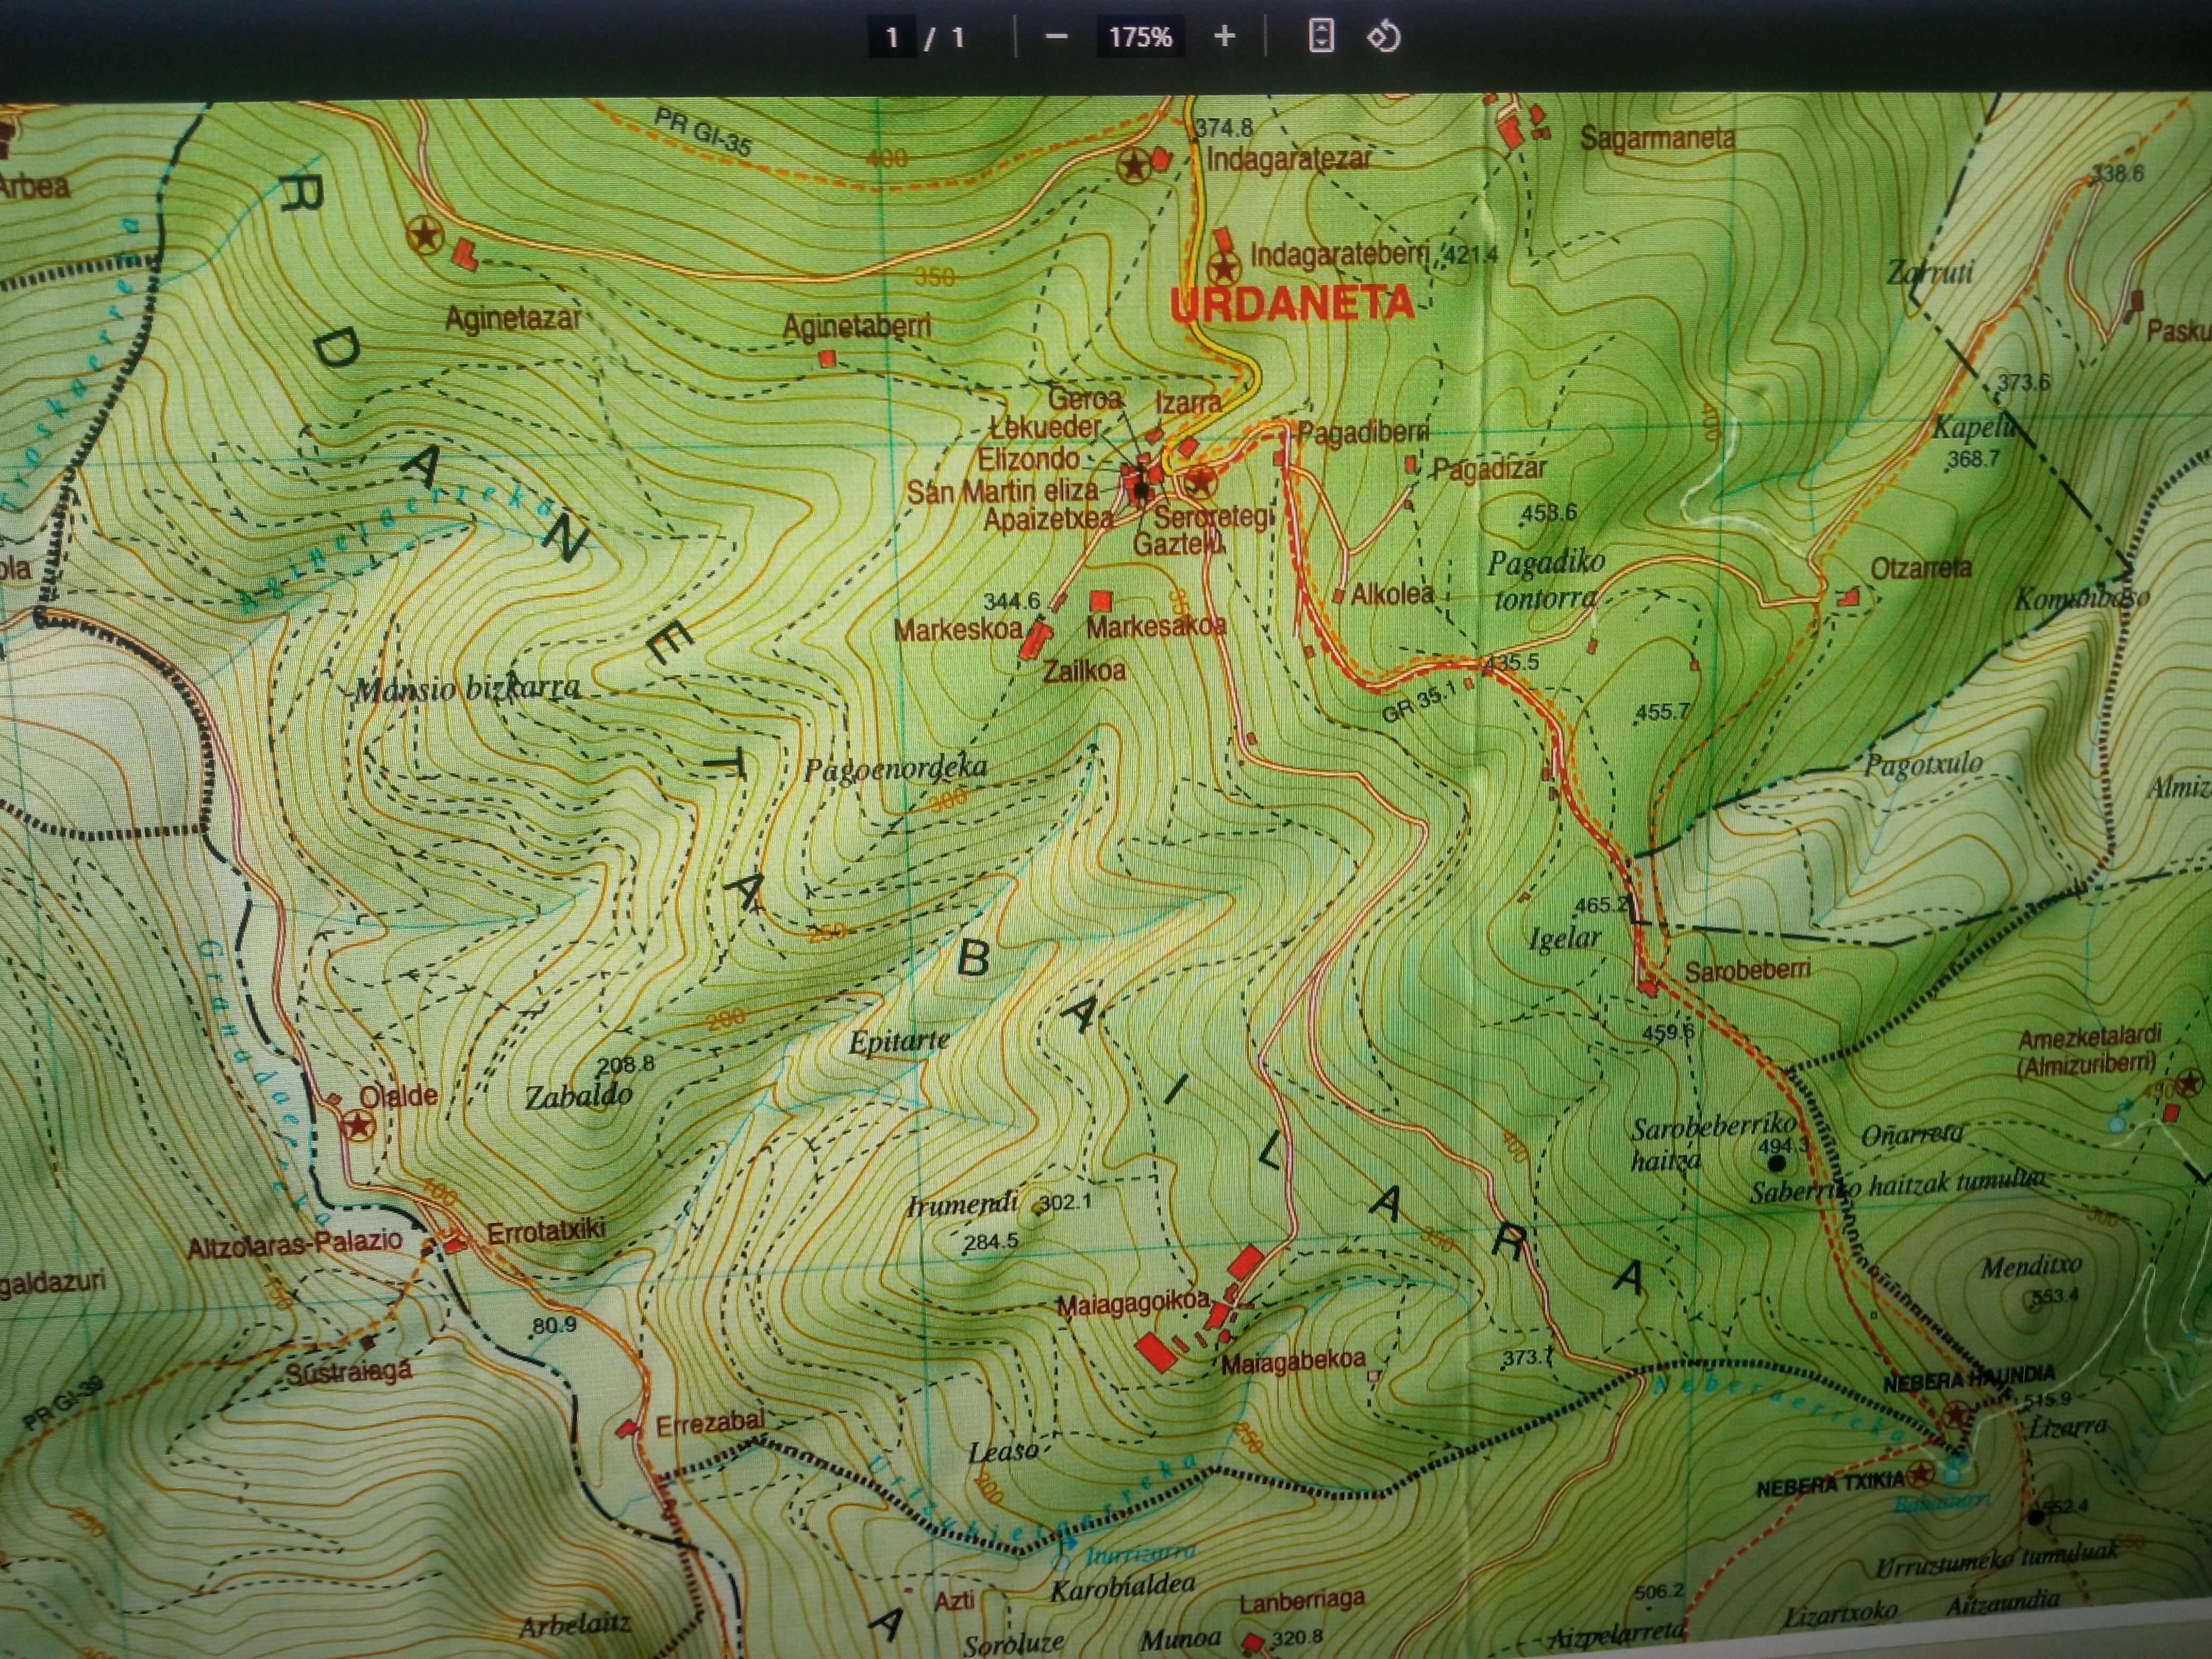Screen dimensions: 2212x1659
Task: Click the Indagarateberri label
Action: [x=1340, y=254]
